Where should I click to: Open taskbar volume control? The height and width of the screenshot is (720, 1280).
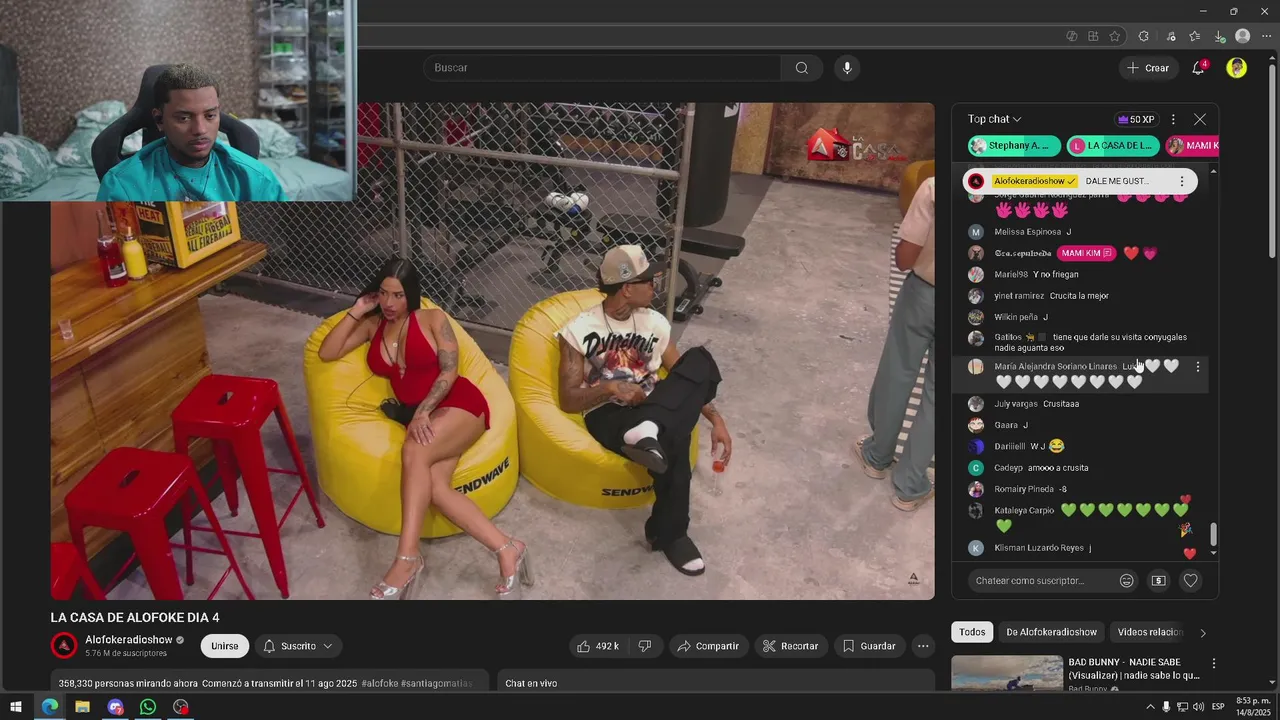pyautogui.click(x=1198, y=707)
